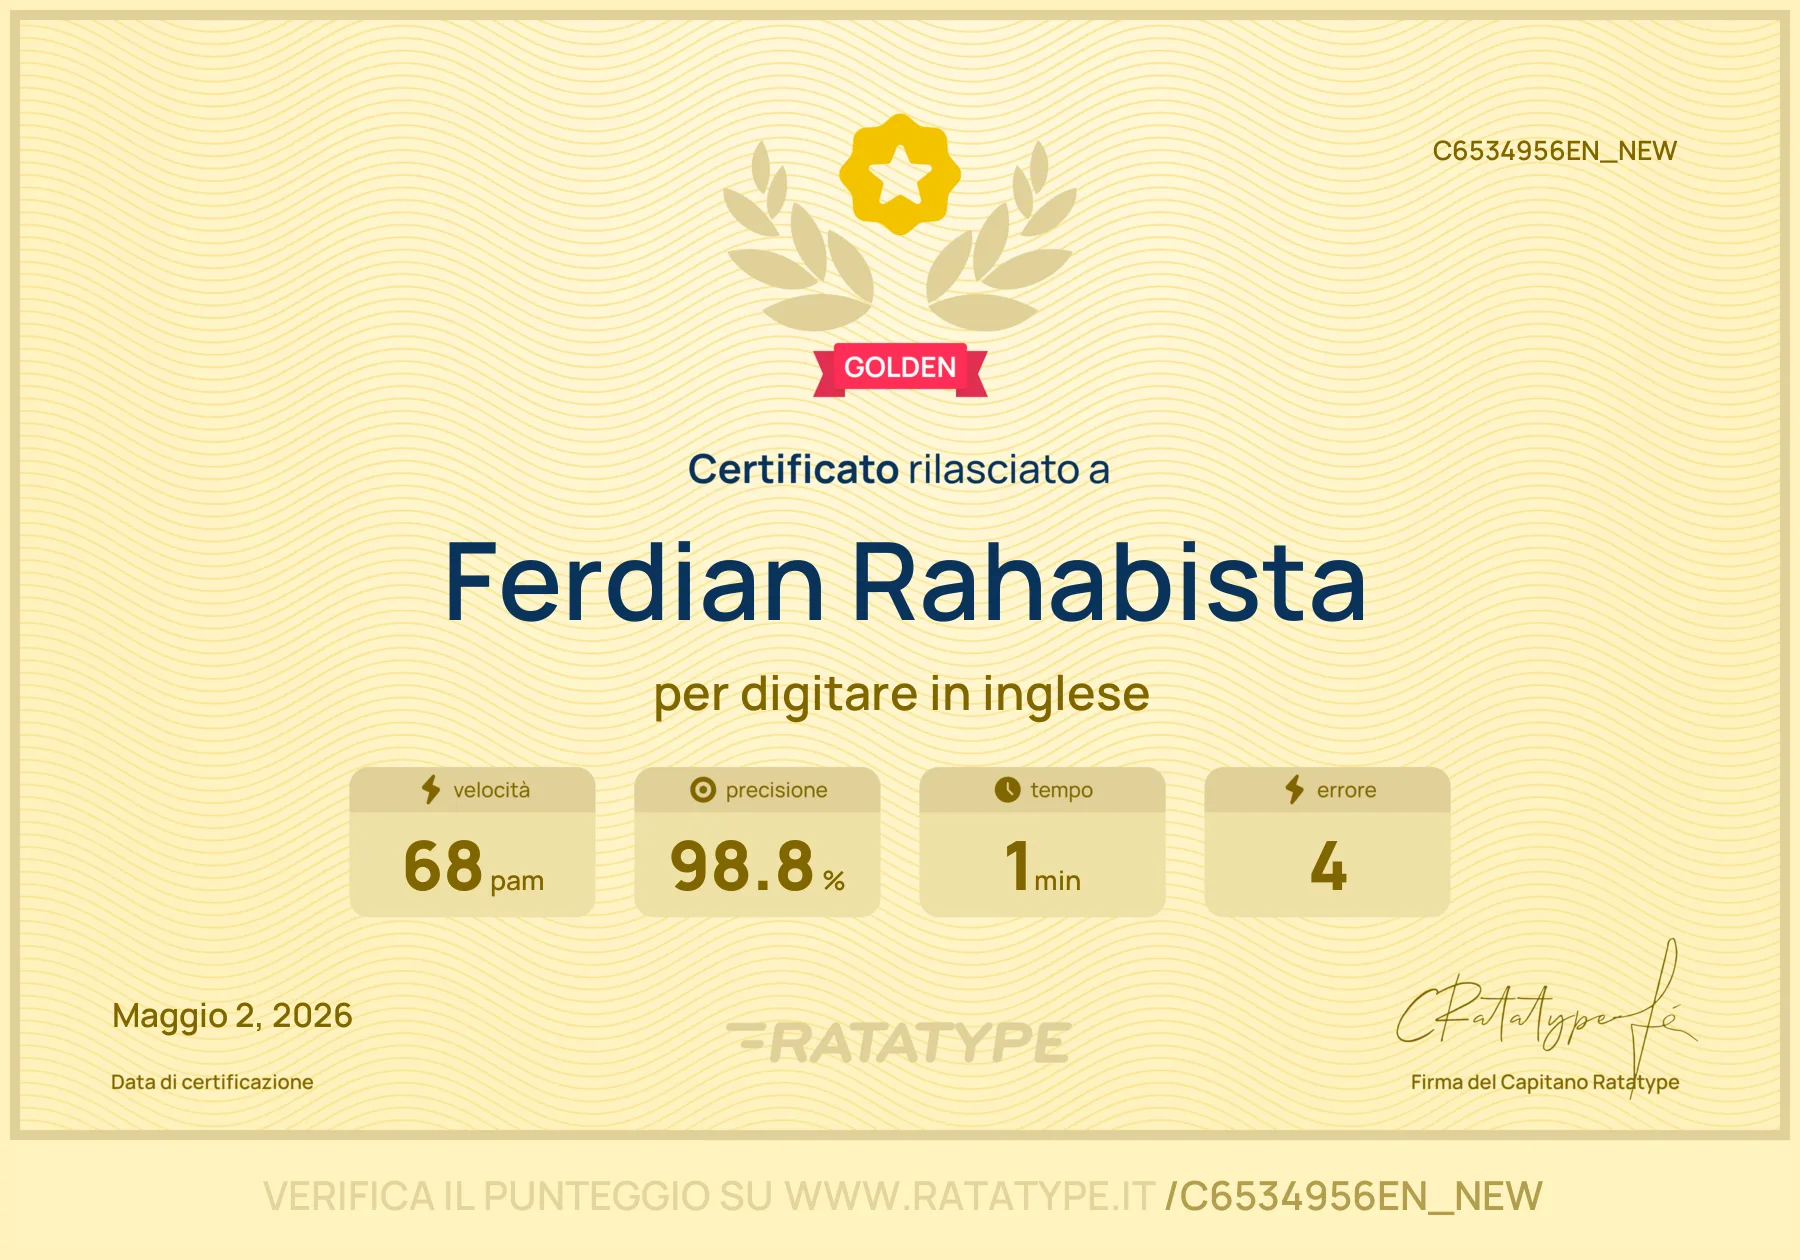The width and height of the screenshot is (1800, 1260).
Task: Click the text per digitare in inglese
Action: point(901,695)
